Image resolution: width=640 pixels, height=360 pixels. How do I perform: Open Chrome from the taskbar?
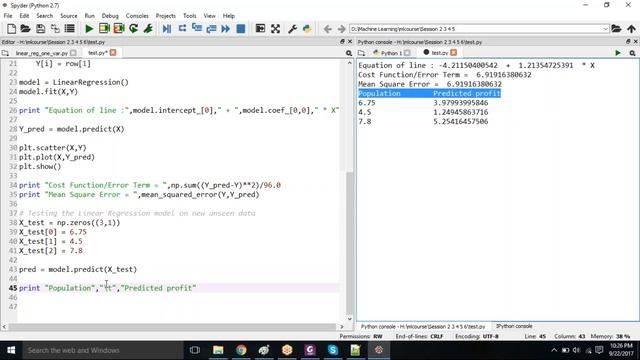[x=241, y=350]
